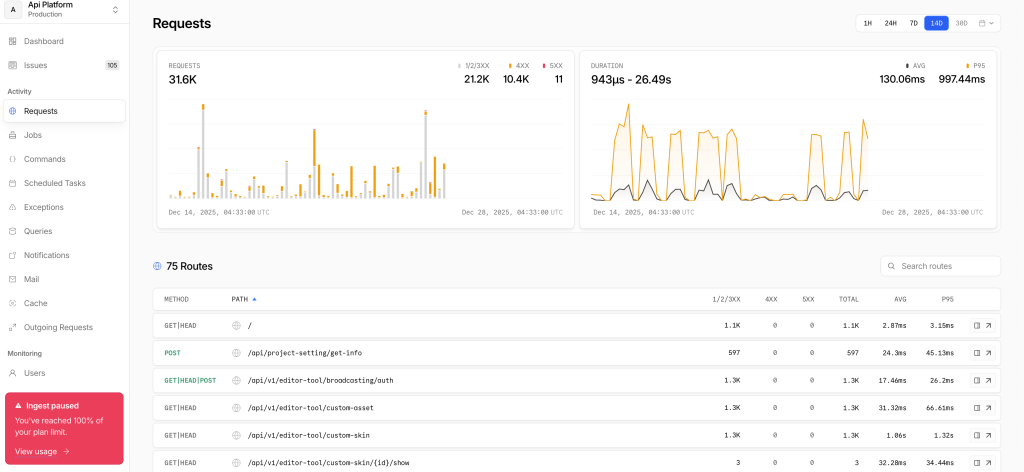The height and width of the screenshot is (472, 1024).
Task: Sort routes by the PATH column
Action: [x=240, y=299]
